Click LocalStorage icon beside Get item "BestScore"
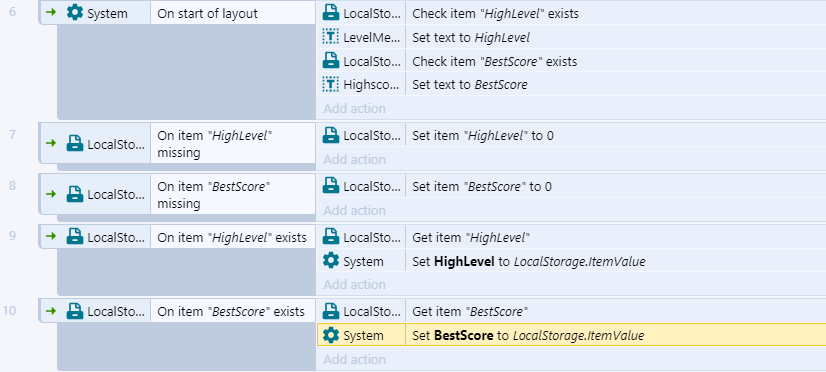Screen dimensions: 826x372 [331, 311]
